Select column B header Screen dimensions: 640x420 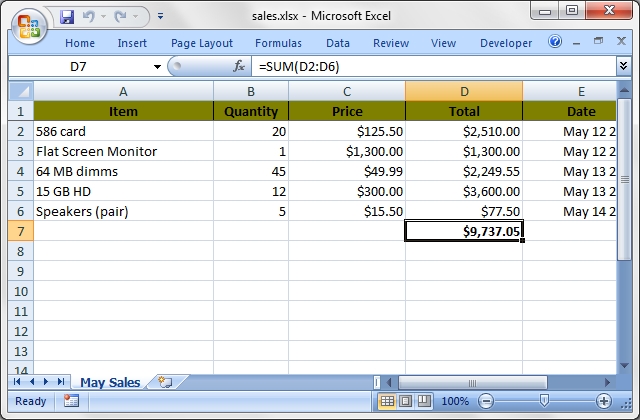pyautogui.click(x=251, y=91)
